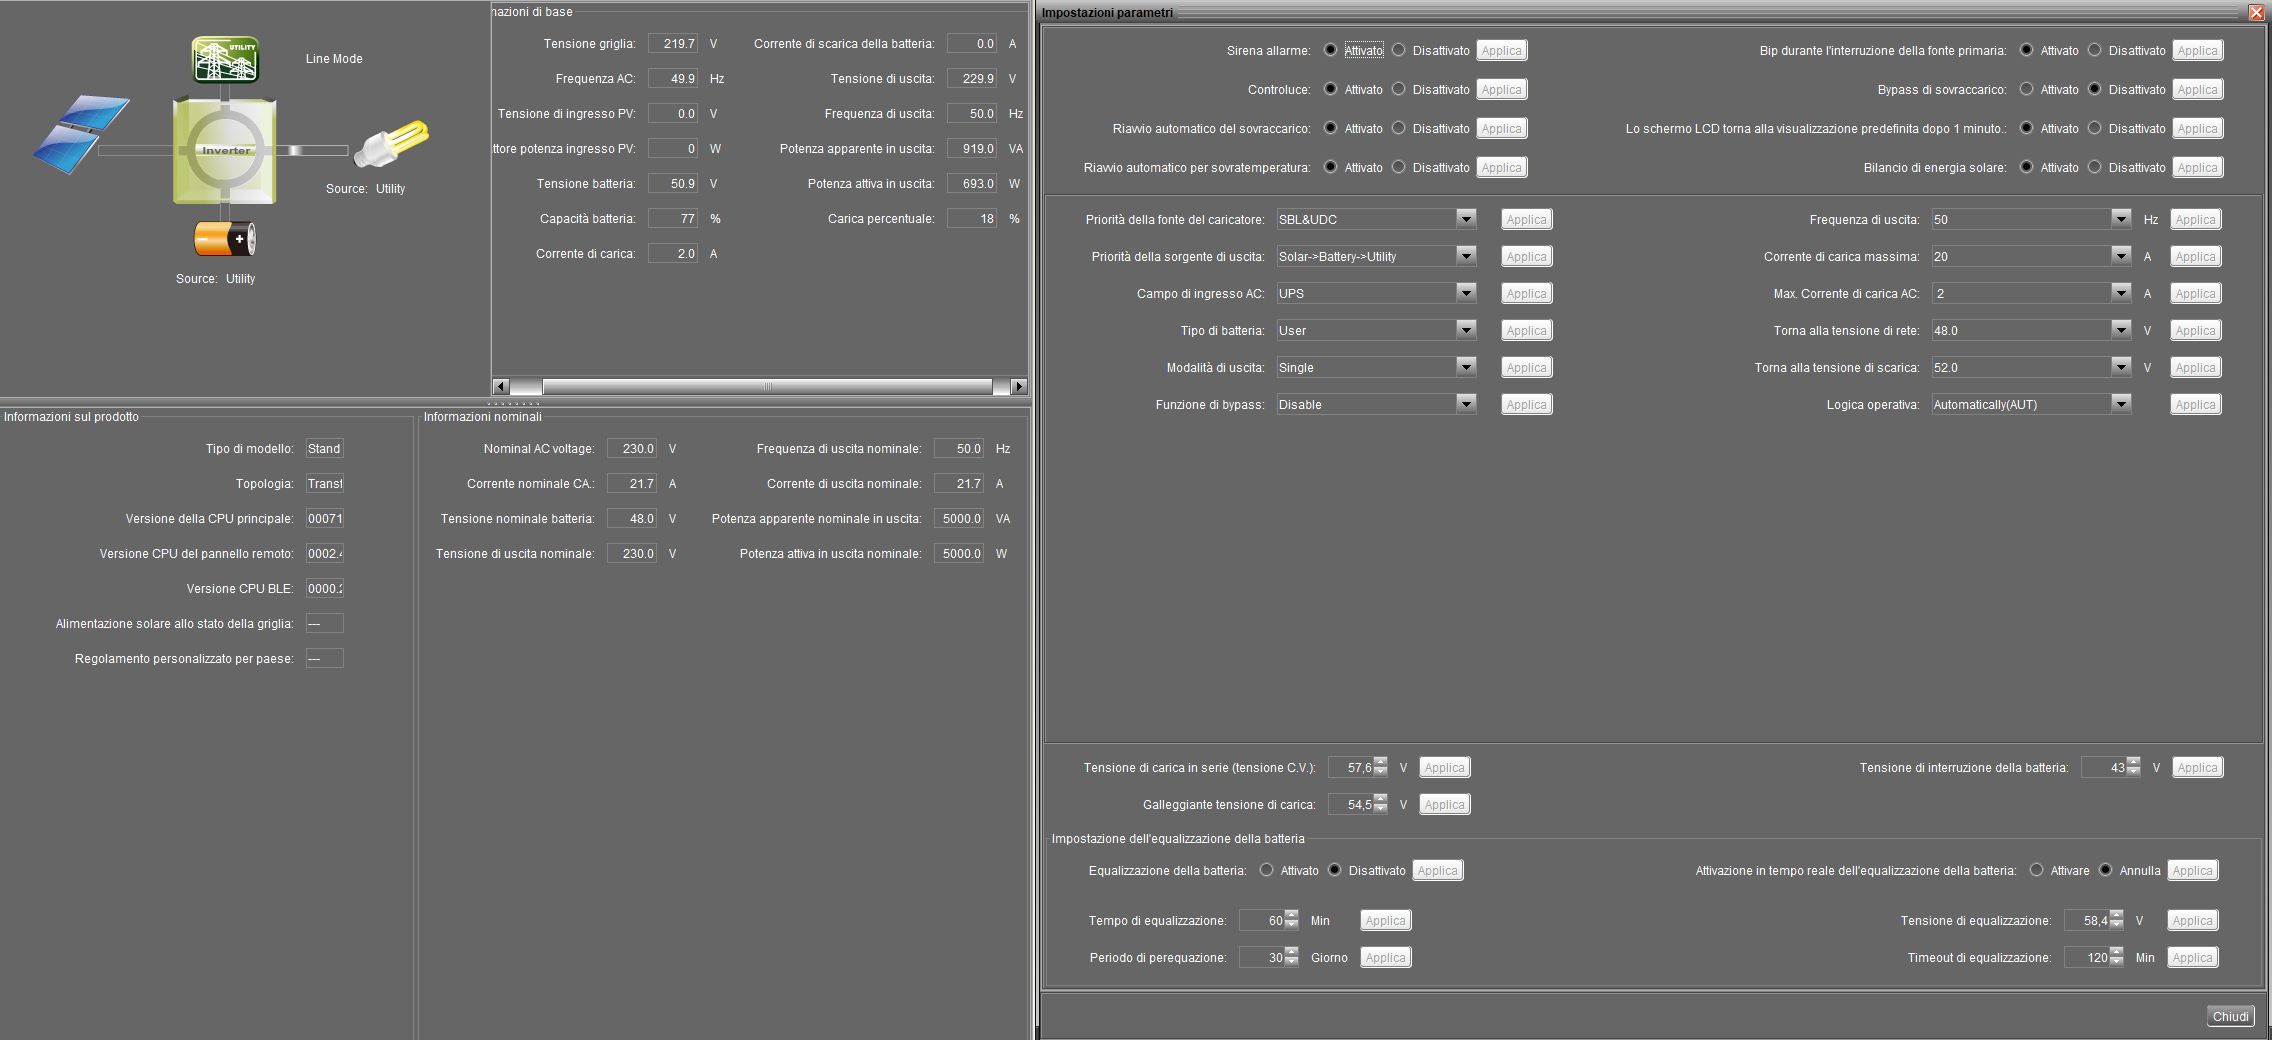The image size is (2272, 1040).
Task: Click the Nominal AC voltage field
Action: pyautogui.click(x=632, y=448)
